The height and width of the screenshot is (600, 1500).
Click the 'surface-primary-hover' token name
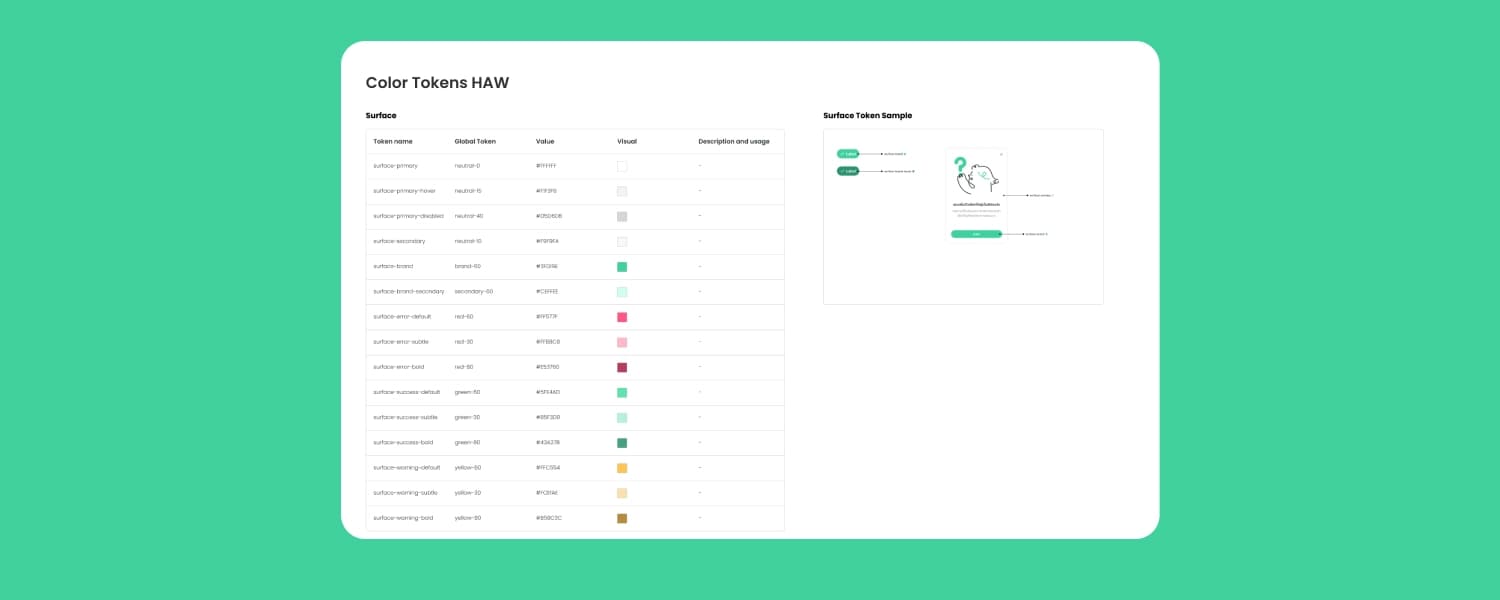[x=404, y=191]
